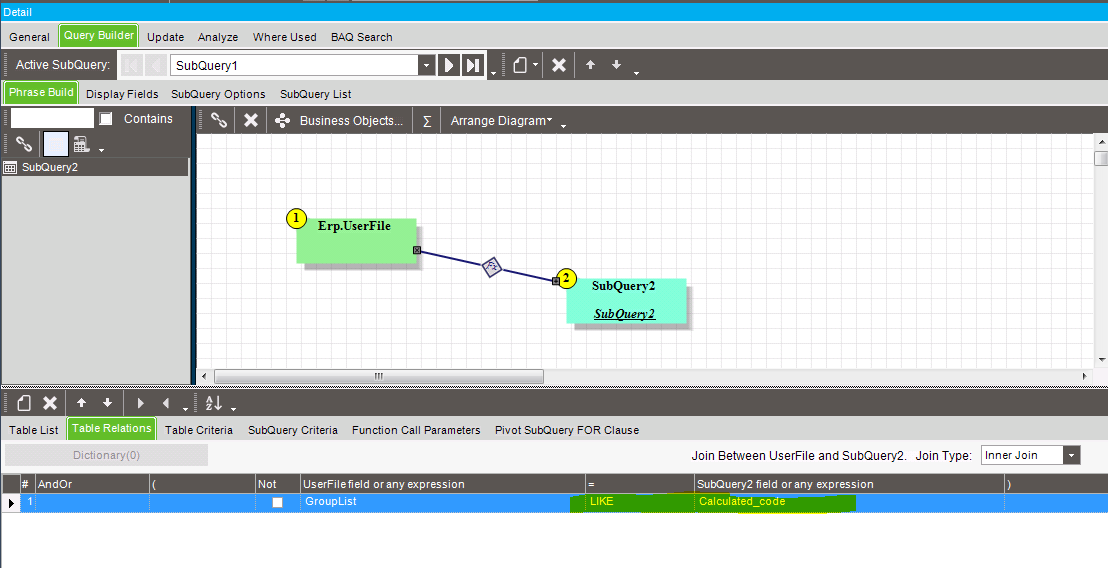Open the SubQuery List tab
The width and height of the screenshot is (1108, 568).
tap(316, 94)
